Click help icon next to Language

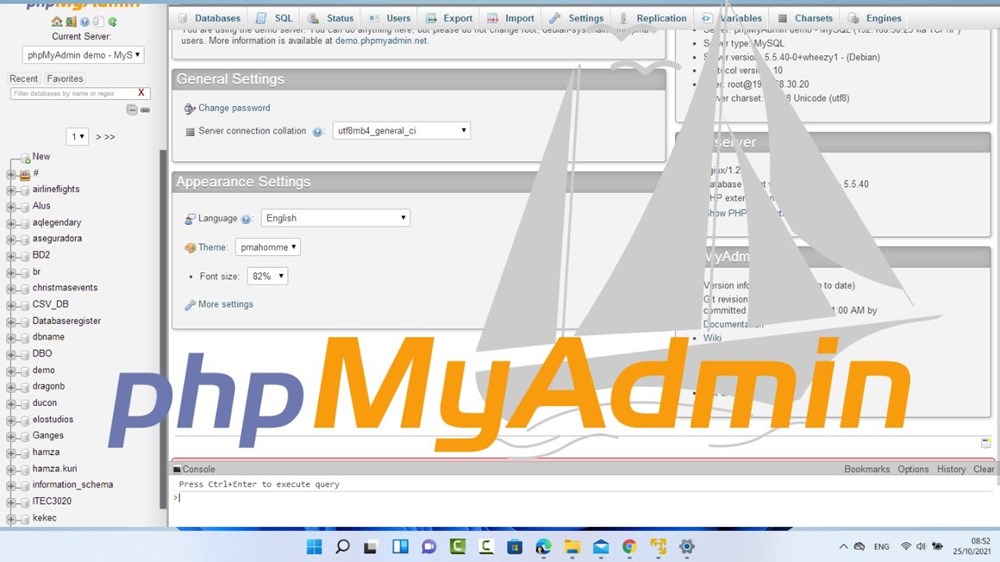pyautogui.click(x=246, y=219)
